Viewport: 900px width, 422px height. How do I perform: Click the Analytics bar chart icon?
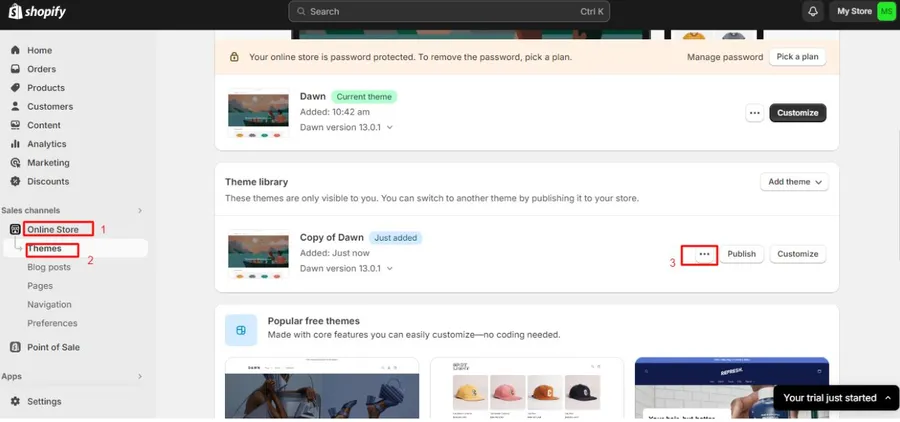click(15, 144)
